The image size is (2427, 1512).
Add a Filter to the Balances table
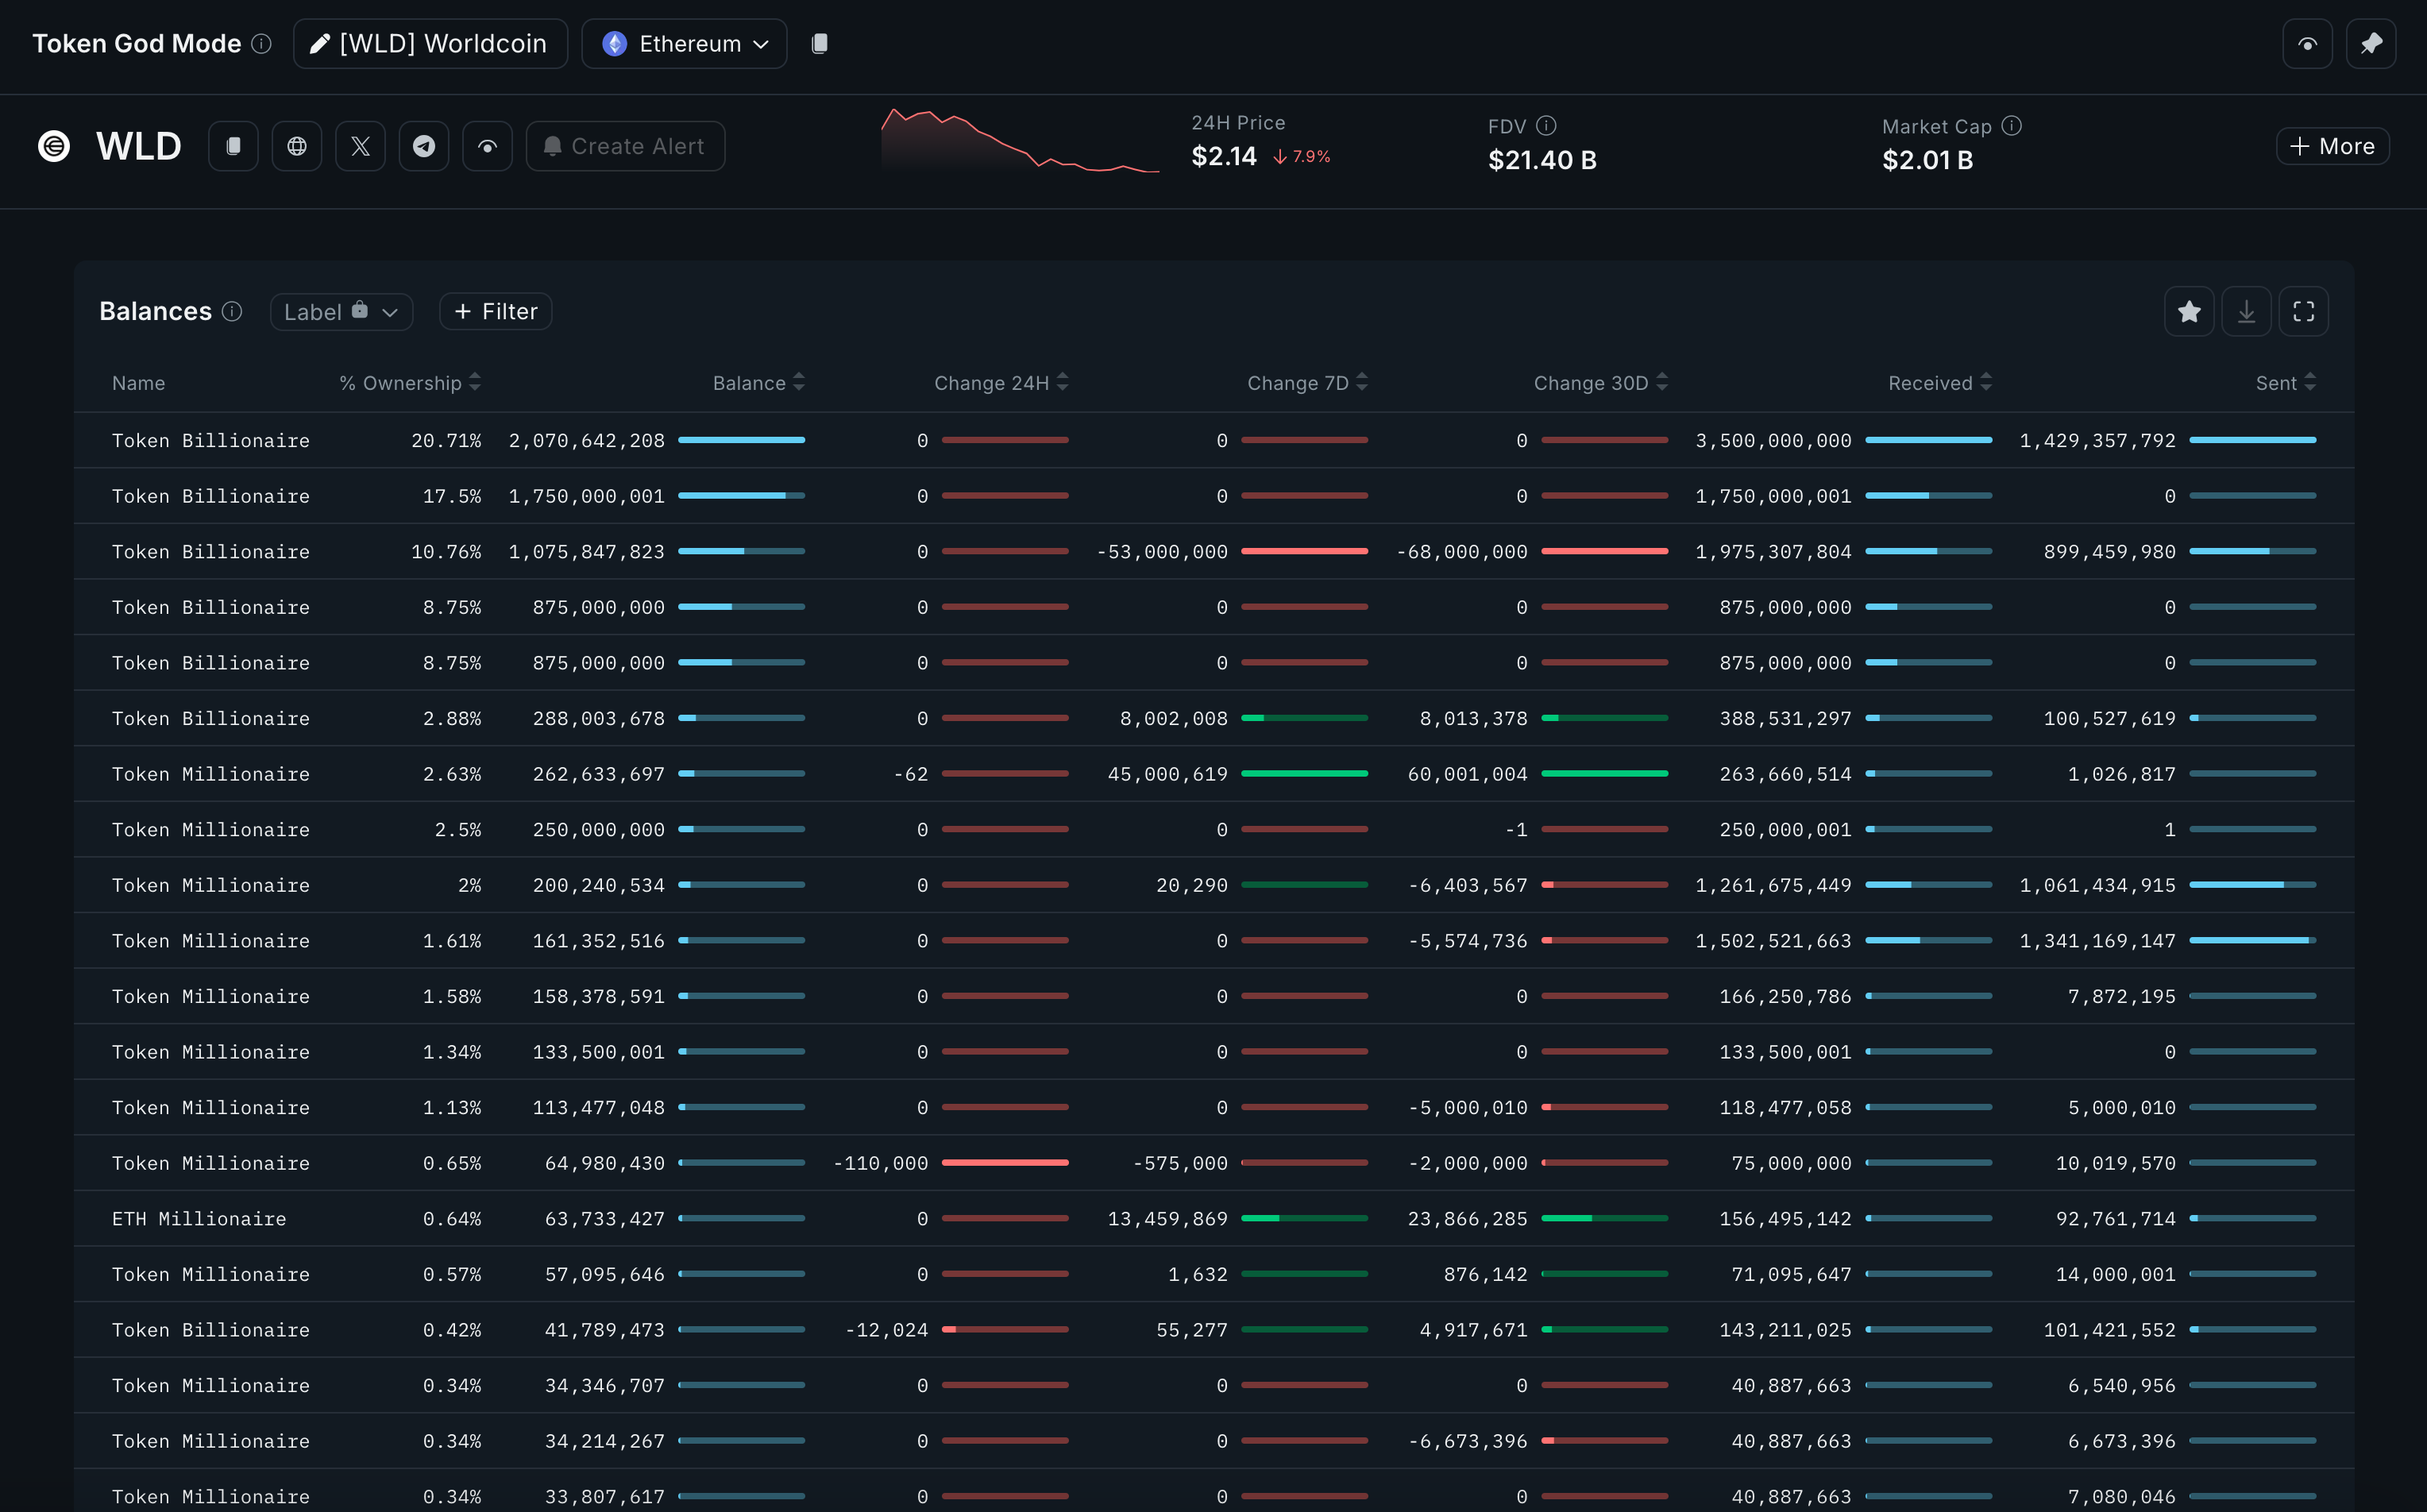pyautogui.click(x=495, y=312)
